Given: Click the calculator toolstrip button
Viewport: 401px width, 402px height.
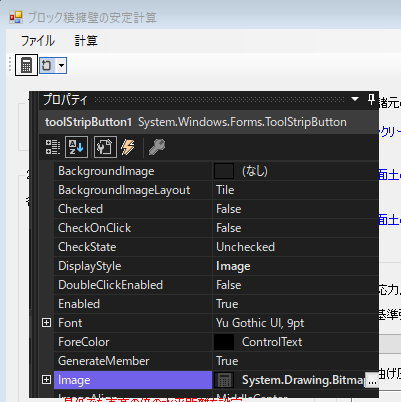Looking at the screenshot, I should pyautogui.click(x=26, y=65).
